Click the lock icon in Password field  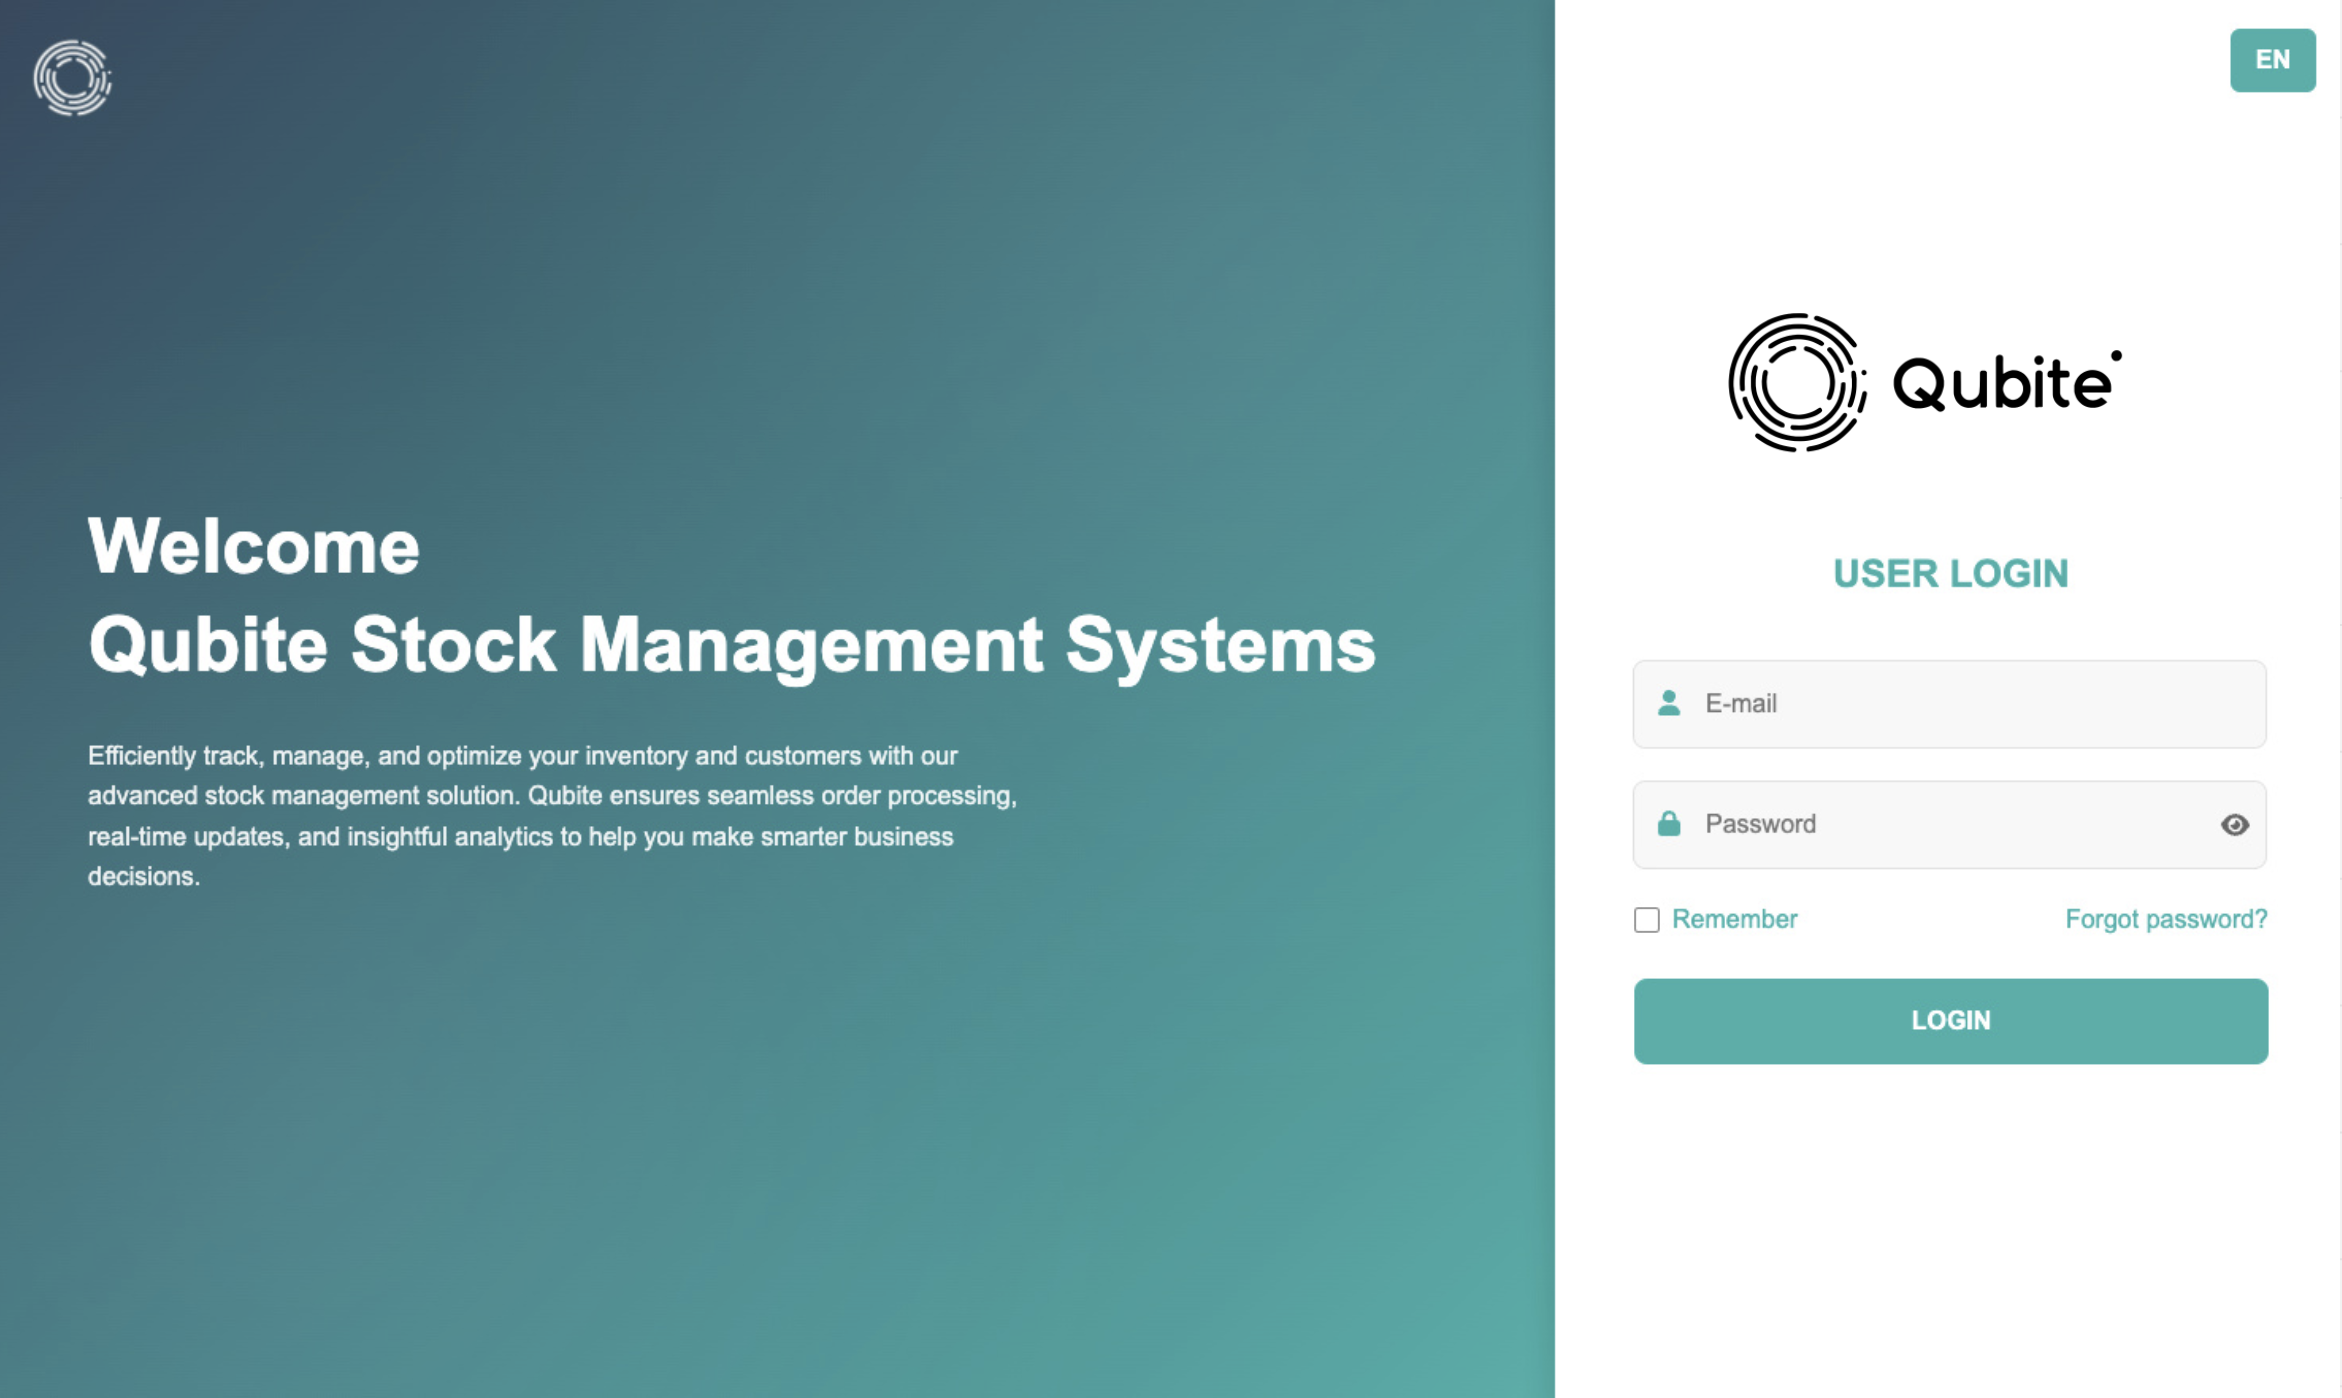coord(1668,824)
